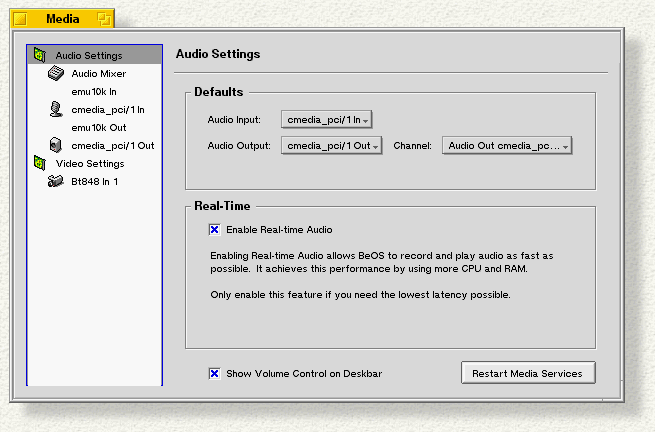Disable the Enable Real-time Audio checkbox
The width and height of the screenshot is (655, 432).
(214, 229)
